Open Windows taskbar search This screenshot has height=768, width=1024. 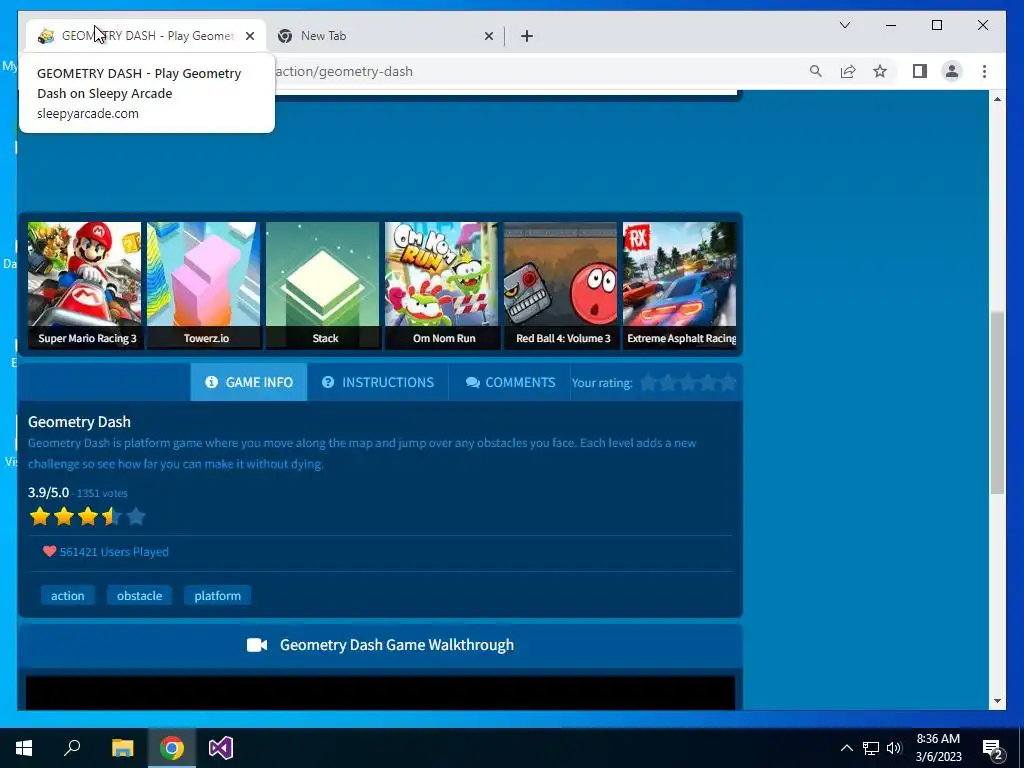tap(72, 748)
